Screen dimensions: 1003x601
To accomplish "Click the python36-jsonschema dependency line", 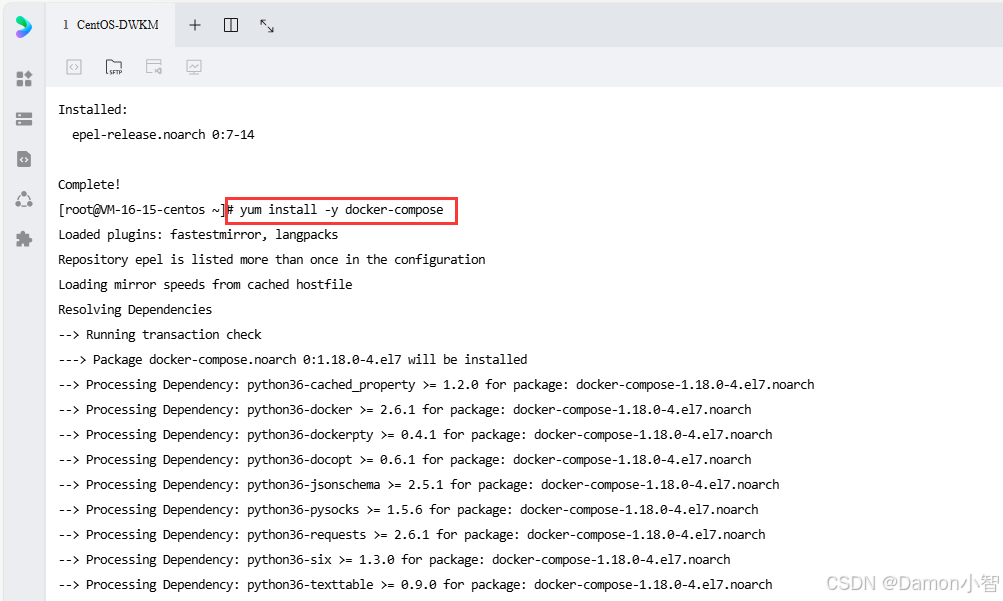I will [418, 484].
